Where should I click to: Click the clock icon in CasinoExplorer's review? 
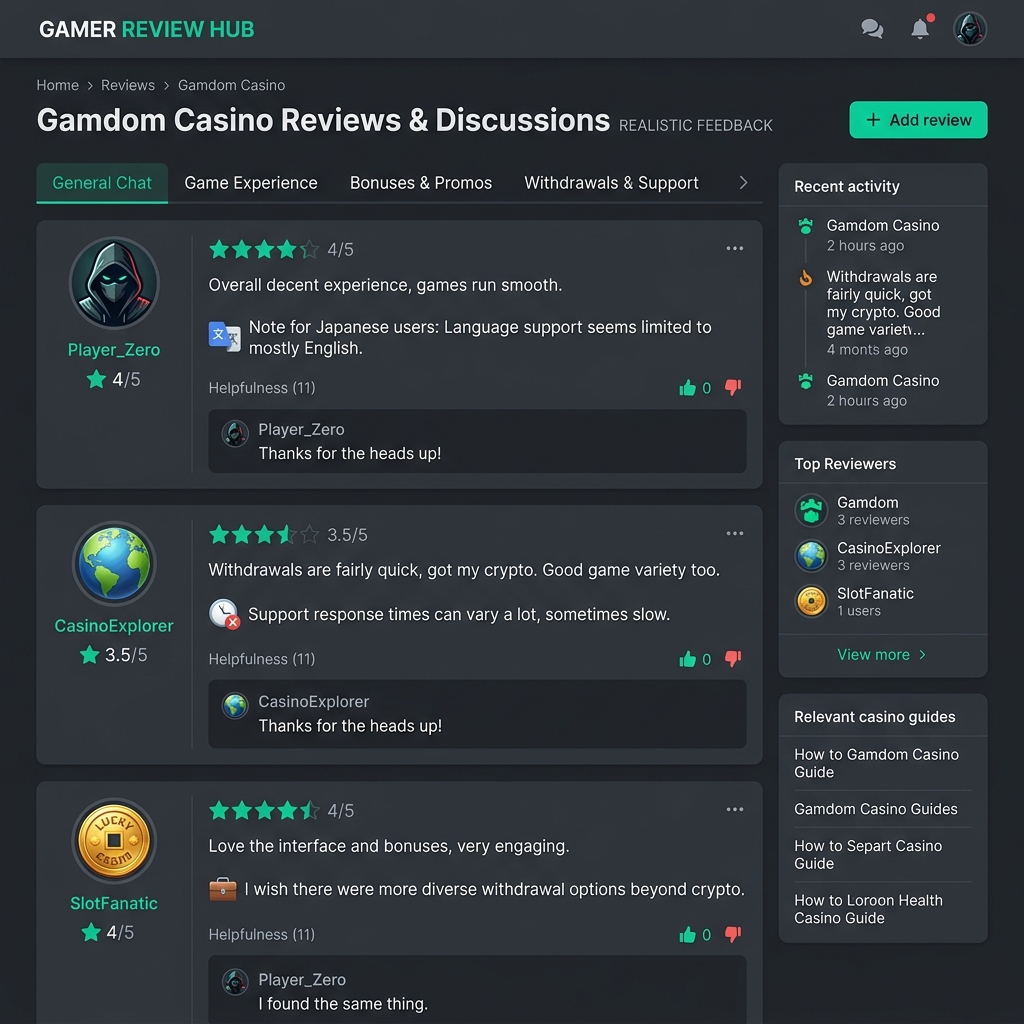click(x=224, y=614)
